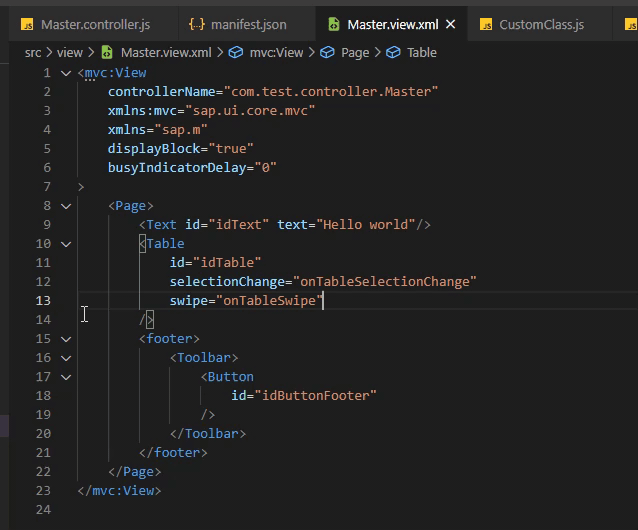Click the Table tag name on line 10
Screen dimensions: 638x530
[x=166, y=244]
